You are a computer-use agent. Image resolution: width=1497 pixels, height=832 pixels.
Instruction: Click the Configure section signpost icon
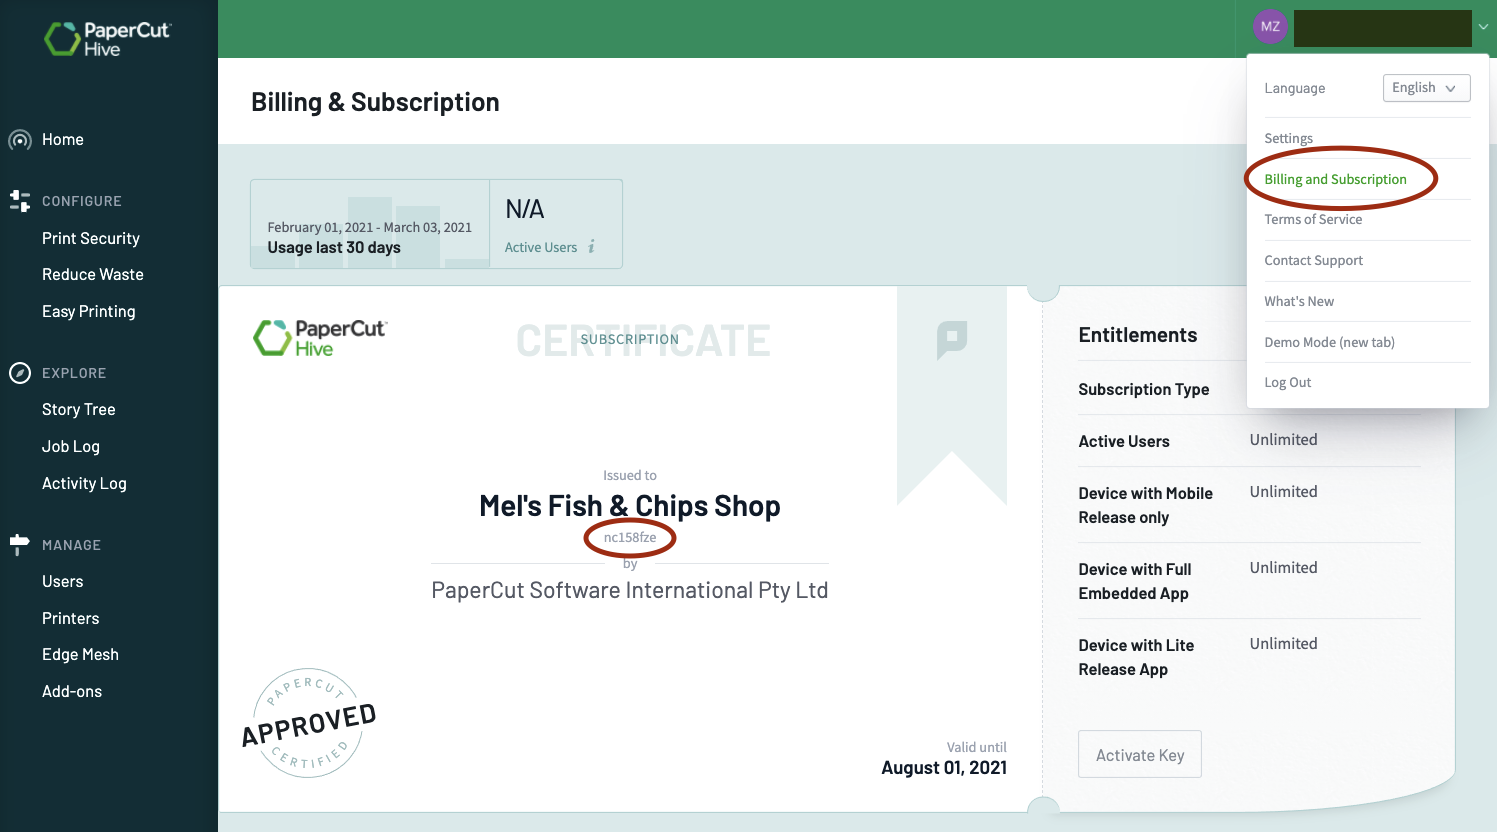[20, 201]
